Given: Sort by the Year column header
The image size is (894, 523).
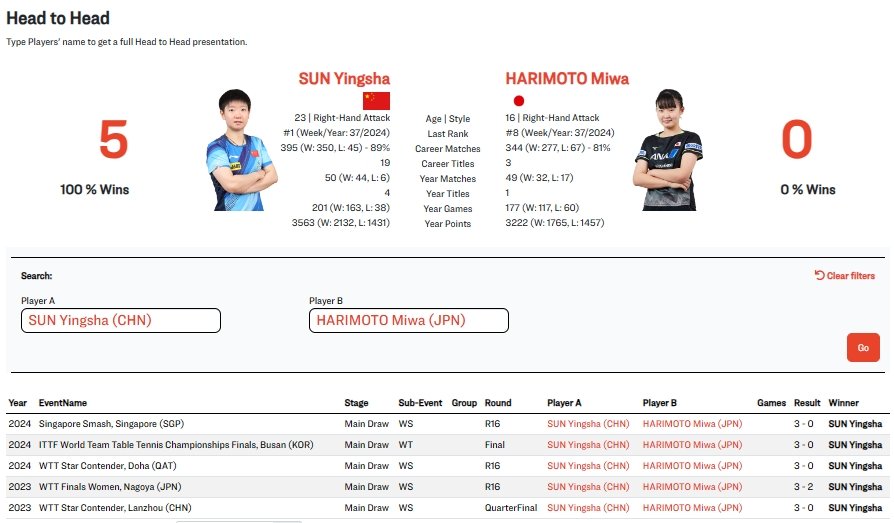Looking at the screenshot, I should pyautogui.click(x=18, y=403).
